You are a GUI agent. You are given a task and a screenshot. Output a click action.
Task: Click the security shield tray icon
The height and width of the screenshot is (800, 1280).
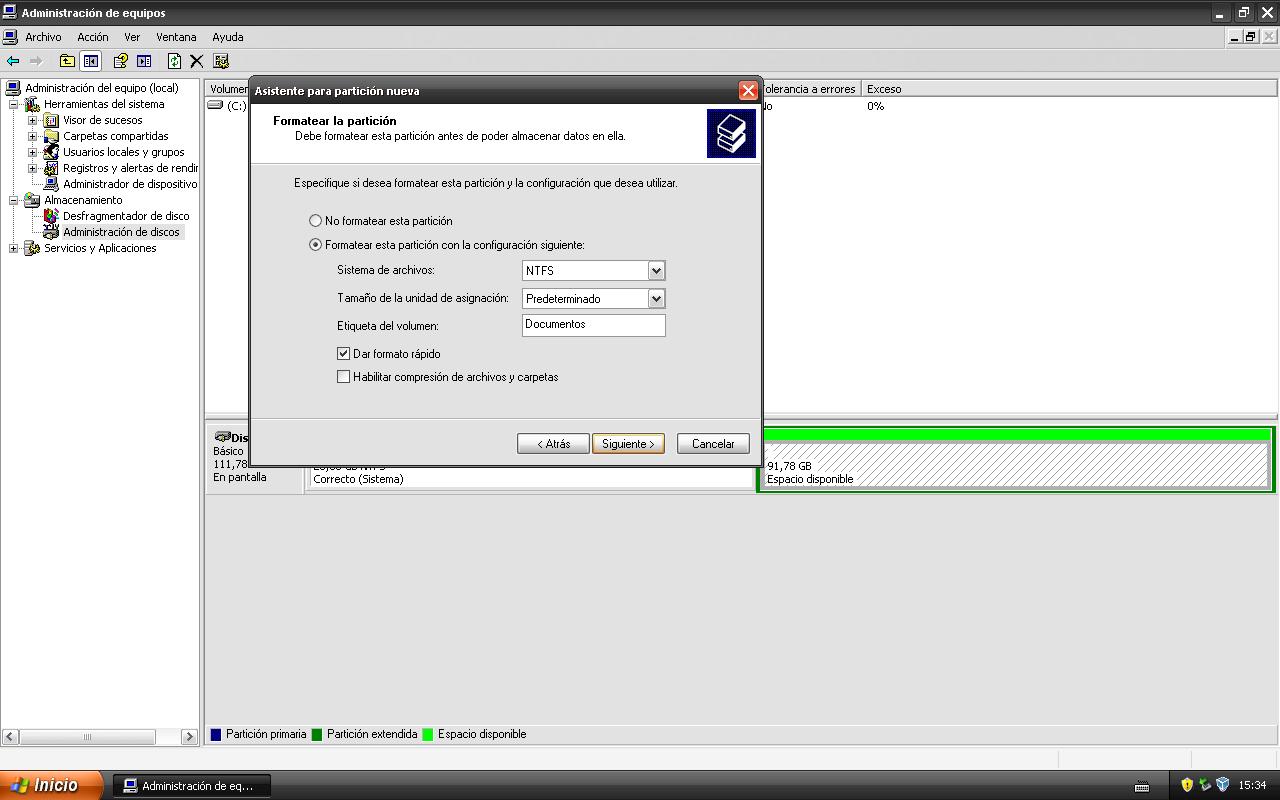(x=1187, y=785)
